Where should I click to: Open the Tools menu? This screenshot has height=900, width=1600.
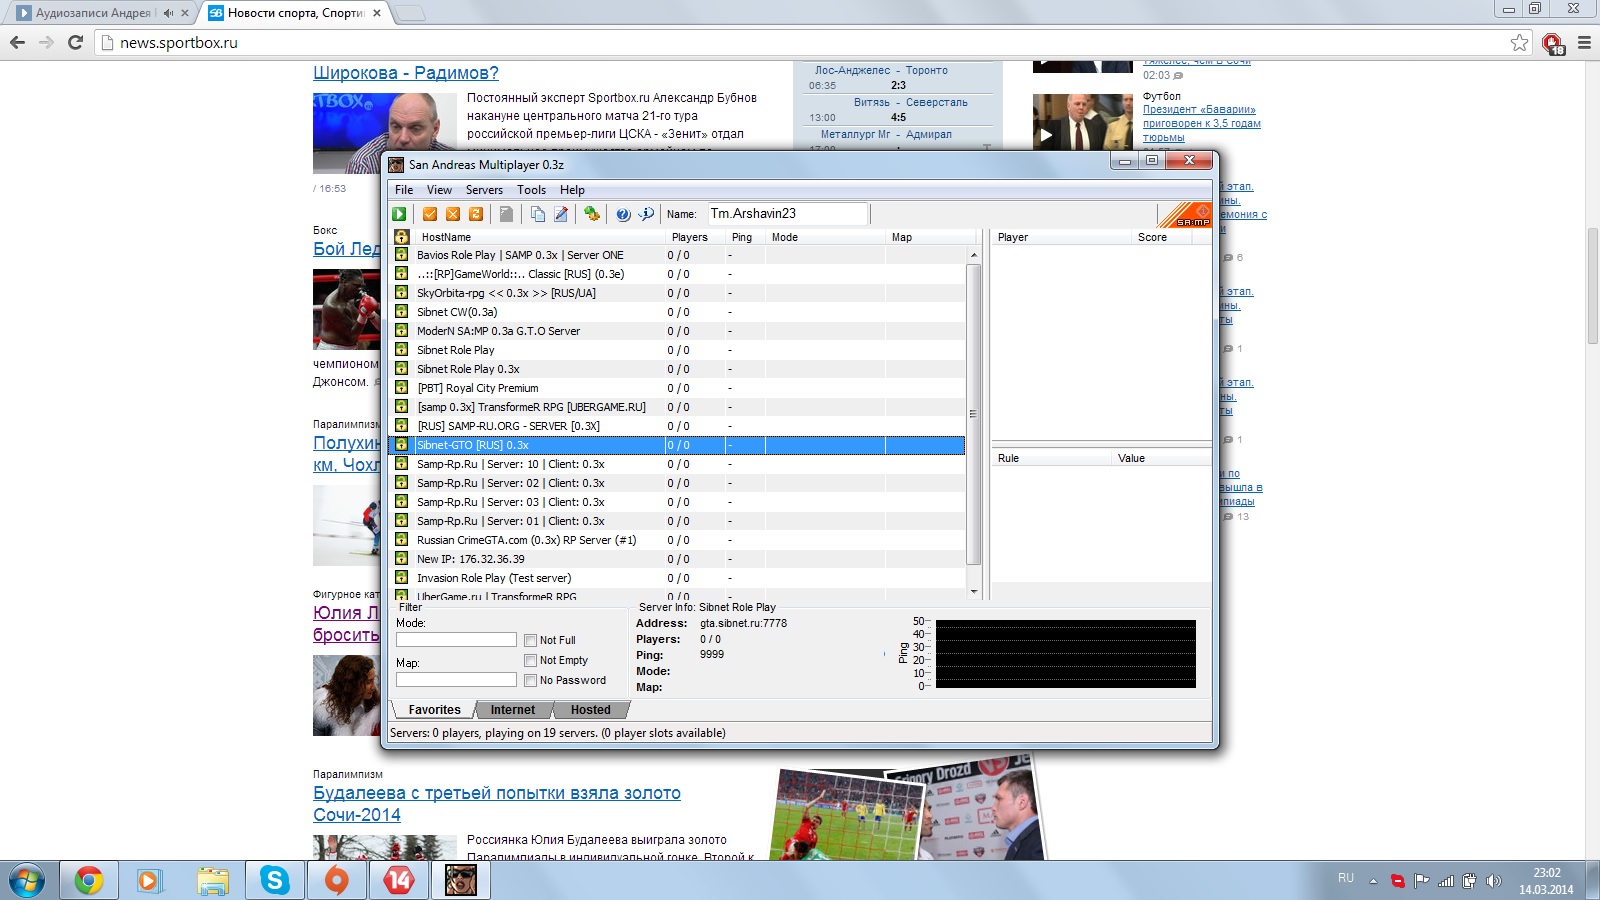[x=531, y=190]
